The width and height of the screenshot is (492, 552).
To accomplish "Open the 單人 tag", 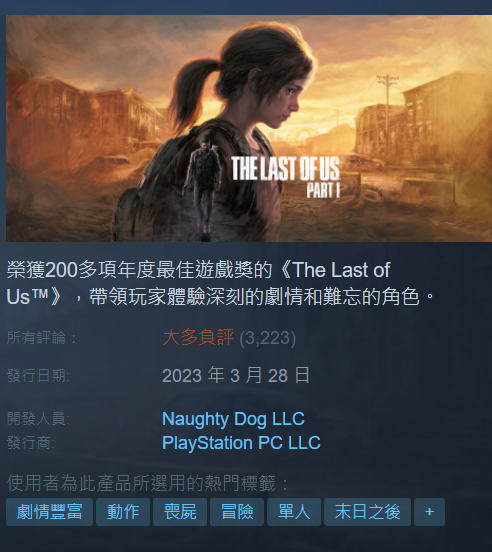I will [294, 512].
